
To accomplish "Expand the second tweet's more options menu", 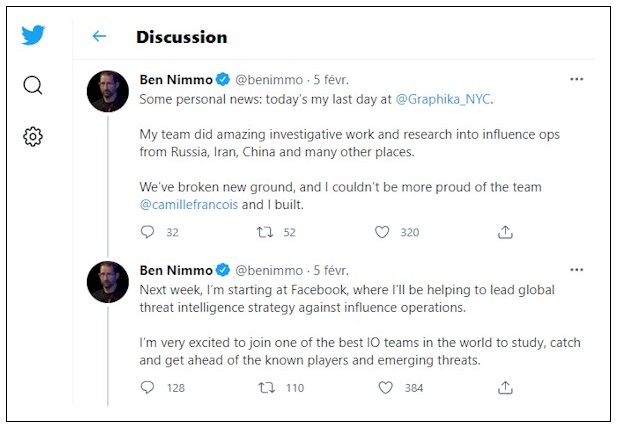I will tap(576, 270).
